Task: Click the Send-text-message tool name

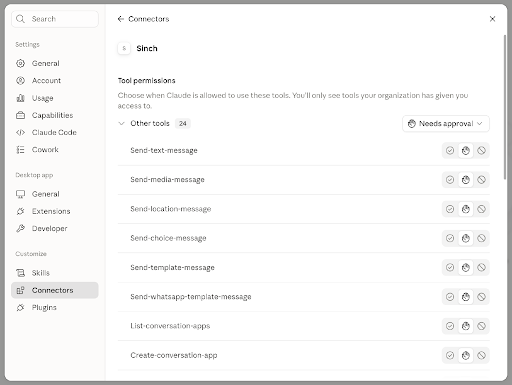Action: pyautogui.click(x=164, y=151)
